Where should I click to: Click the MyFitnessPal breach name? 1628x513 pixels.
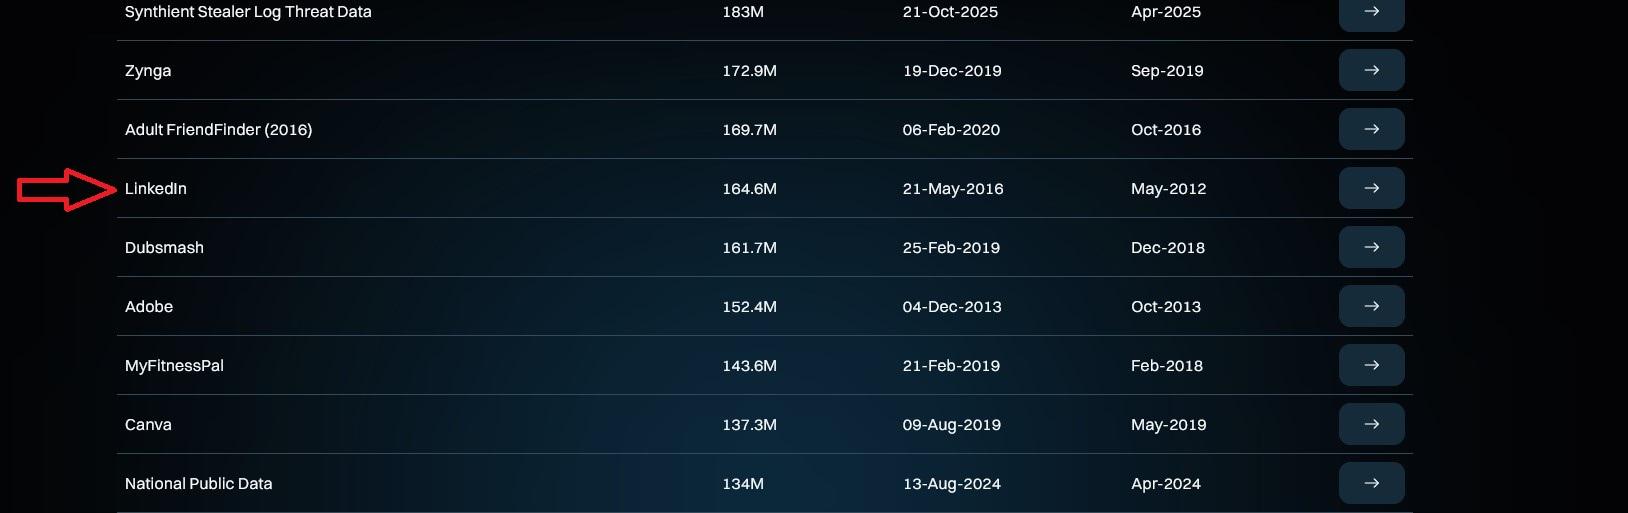point(174,365)
